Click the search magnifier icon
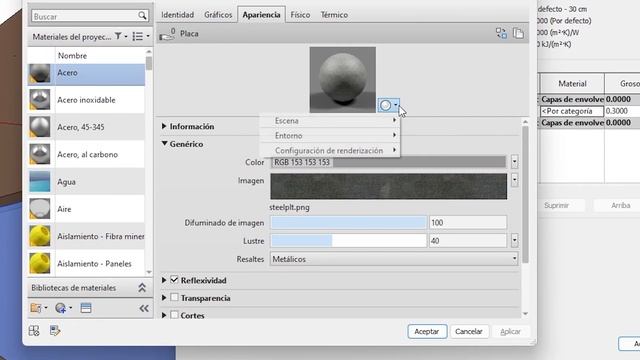640x360 pixels. (x=142, y=16)
